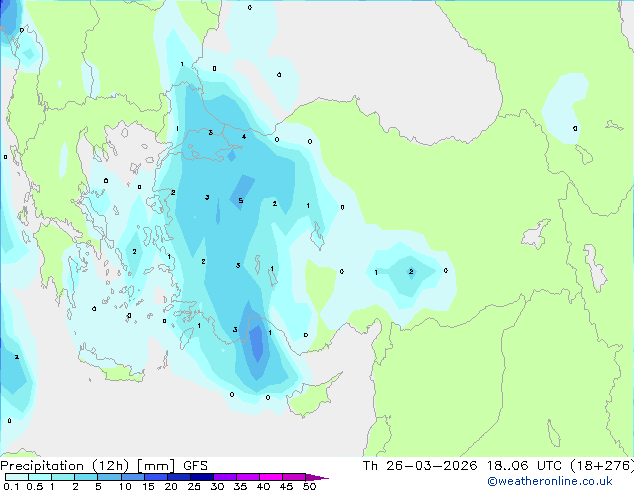The width and height of the screenshot is (634, 490).
Task: Click the 0.1–0.5 mm legend swatch
Action: click(x=17, y=477)
